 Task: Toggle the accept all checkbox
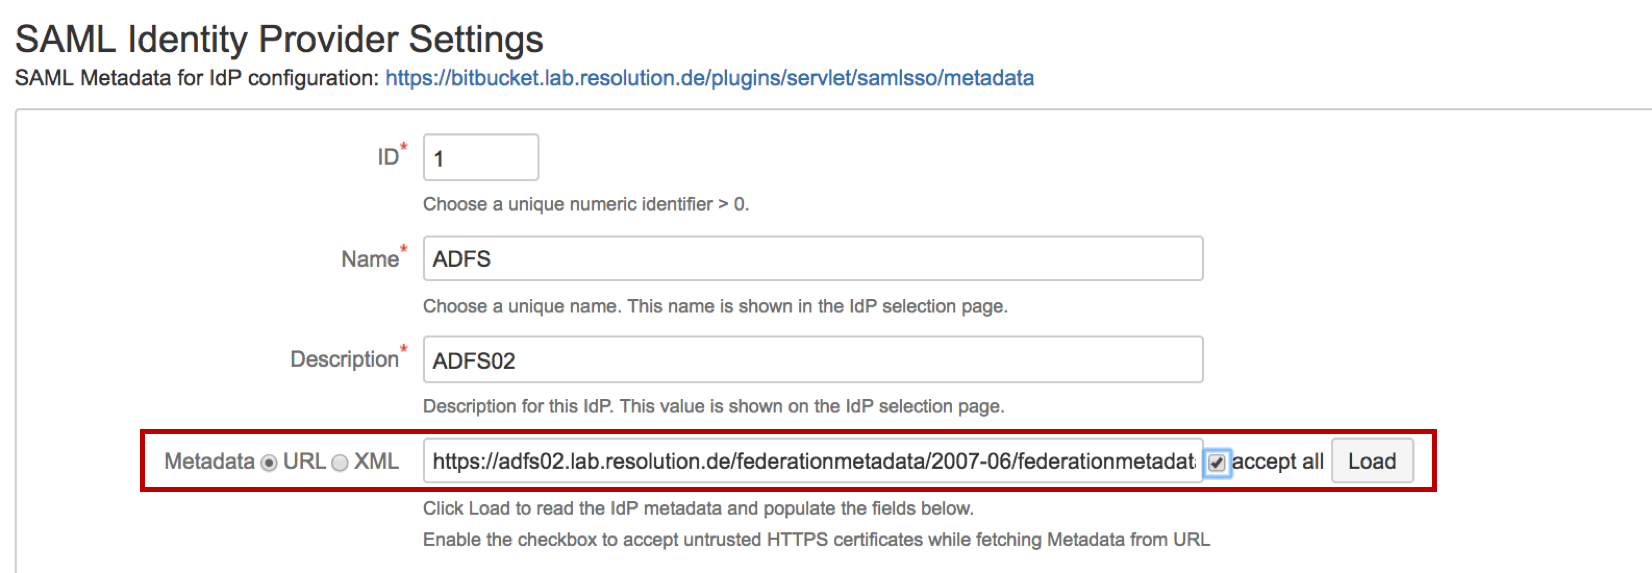[1216, 463]
